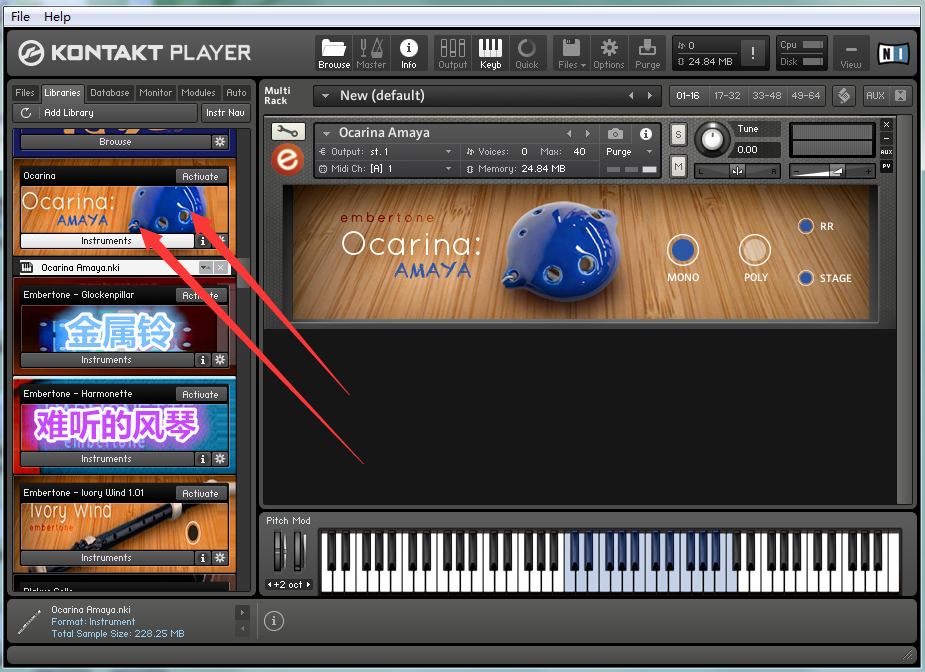Switch to the Modules tab
The width and height of the screenshot is (925, 672).
(x=198, y=93)
